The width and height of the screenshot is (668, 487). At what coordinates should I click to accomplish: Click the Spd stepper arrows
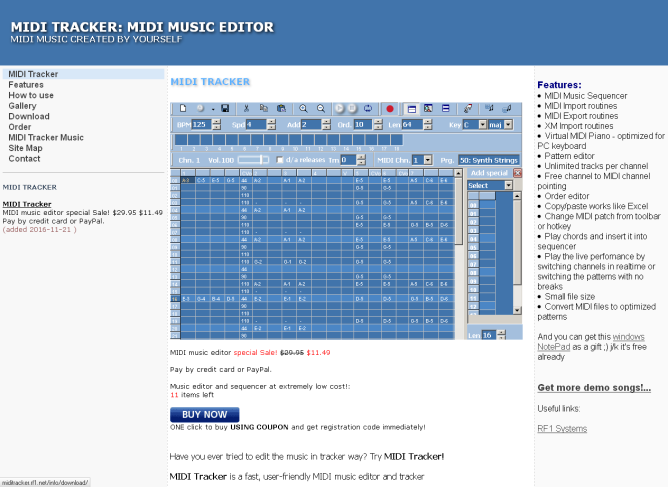click(271, 124)
